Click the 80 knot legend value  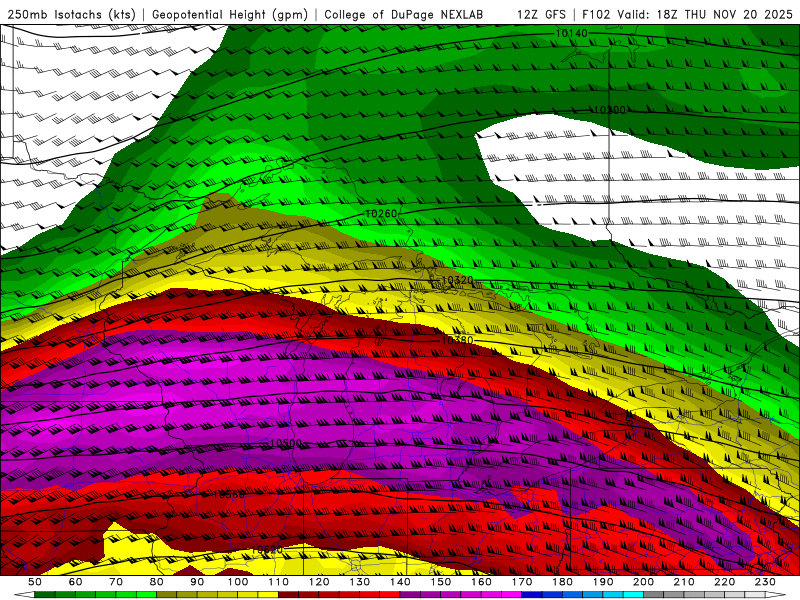click(x=157, y=582)
